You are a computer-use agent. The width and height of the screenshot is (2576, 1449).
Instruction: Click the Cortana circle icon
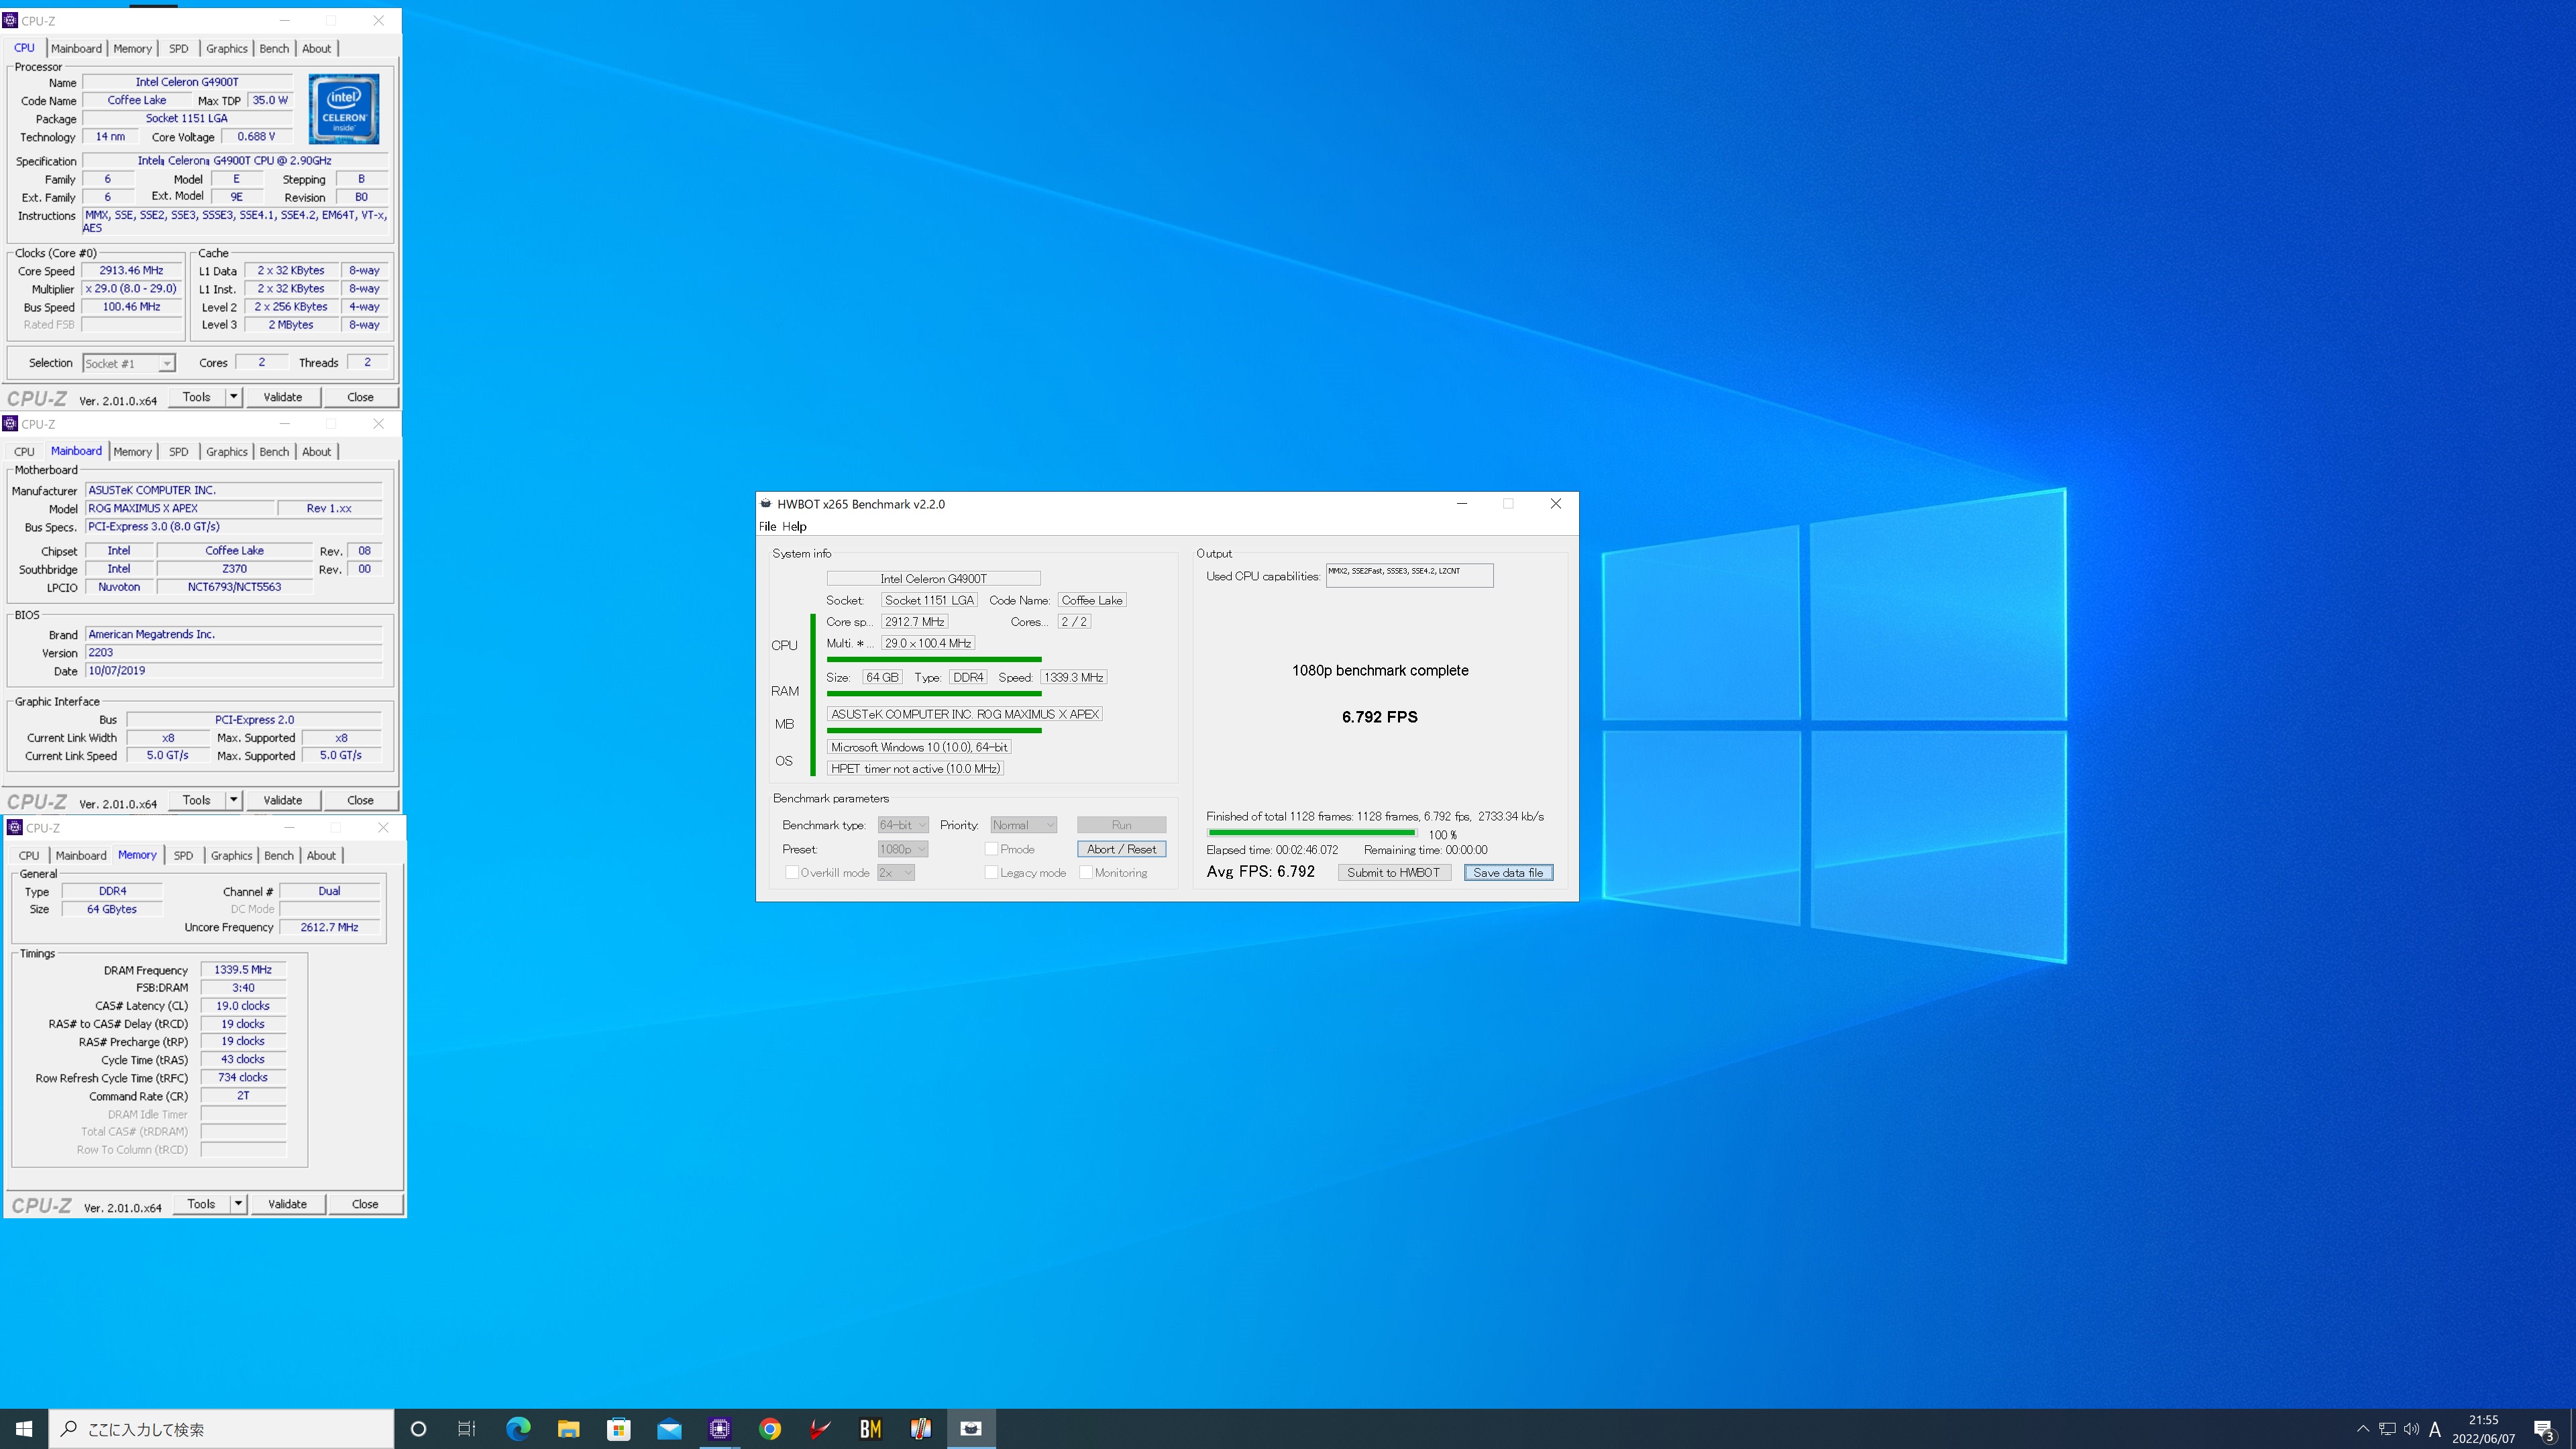pos(419,1429)
